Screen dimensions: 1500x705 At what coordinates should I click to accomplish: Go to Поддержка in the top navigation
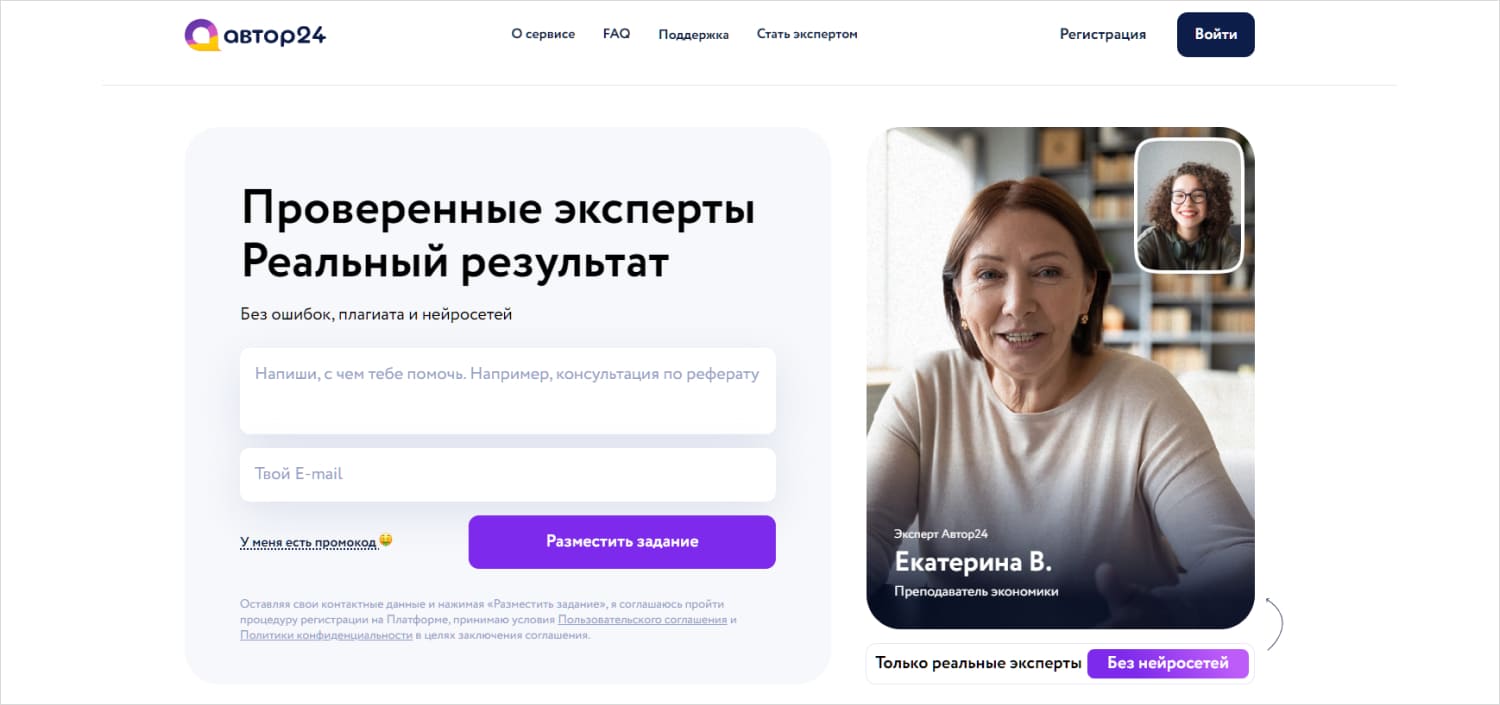[693, 34]
